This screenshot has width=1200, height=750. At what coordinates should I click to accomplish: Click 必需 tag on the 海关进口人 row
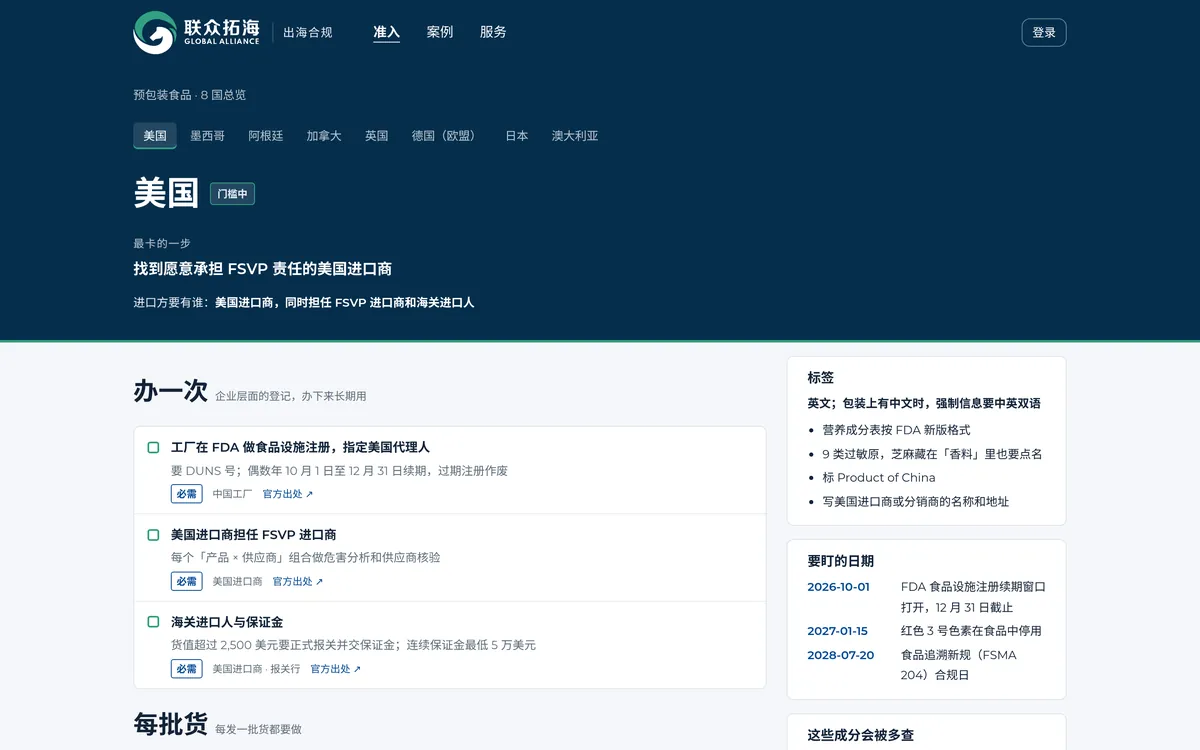click(x=186, y=669)
